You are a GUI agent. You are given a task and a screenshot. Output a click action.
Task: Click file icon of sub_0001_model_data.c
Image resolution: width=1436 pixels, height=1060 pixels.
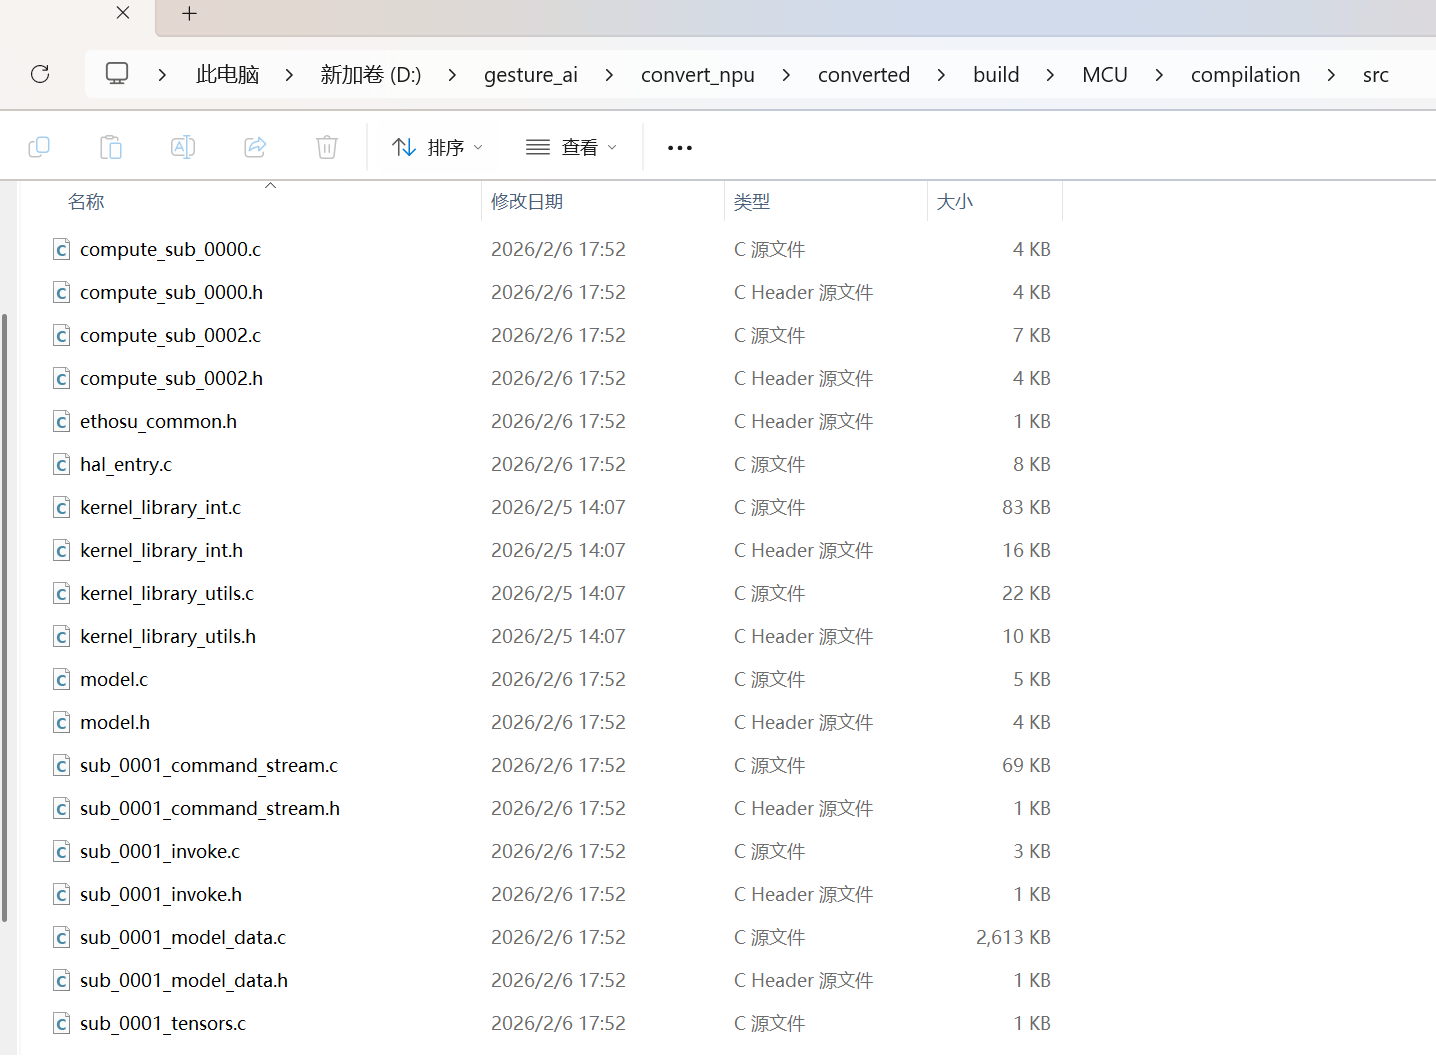click(62, 937)
